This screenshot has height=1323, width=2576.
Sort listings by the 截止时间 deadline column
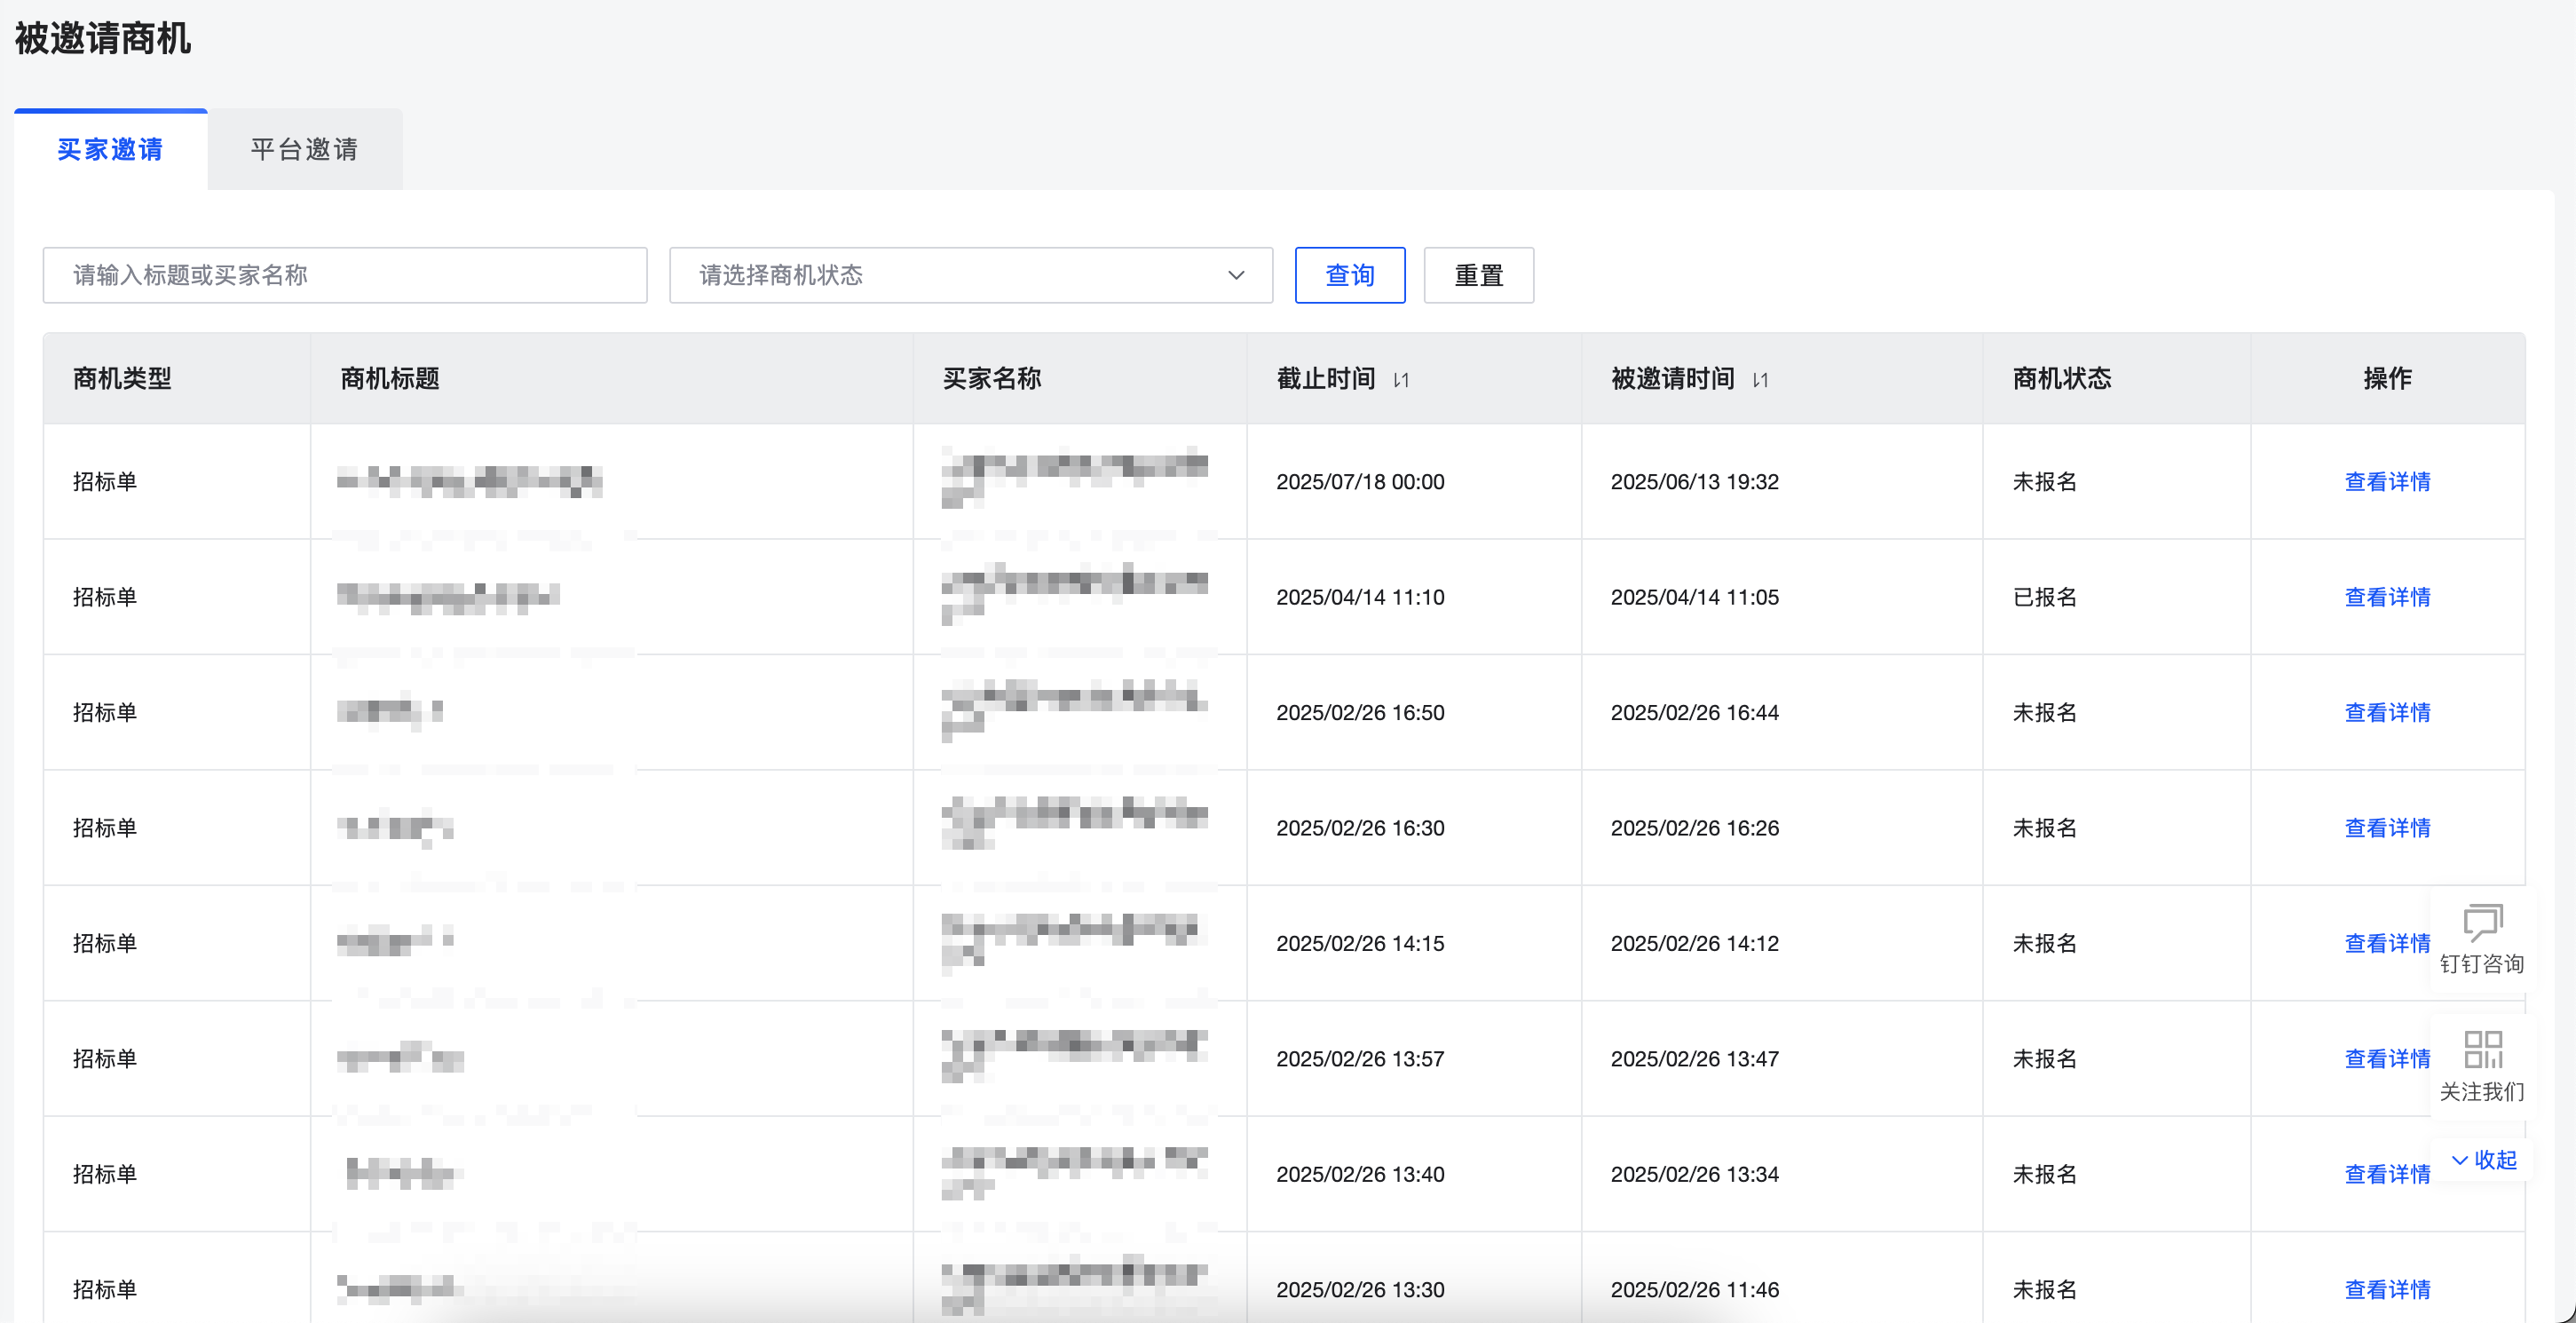click(1400, 379)
